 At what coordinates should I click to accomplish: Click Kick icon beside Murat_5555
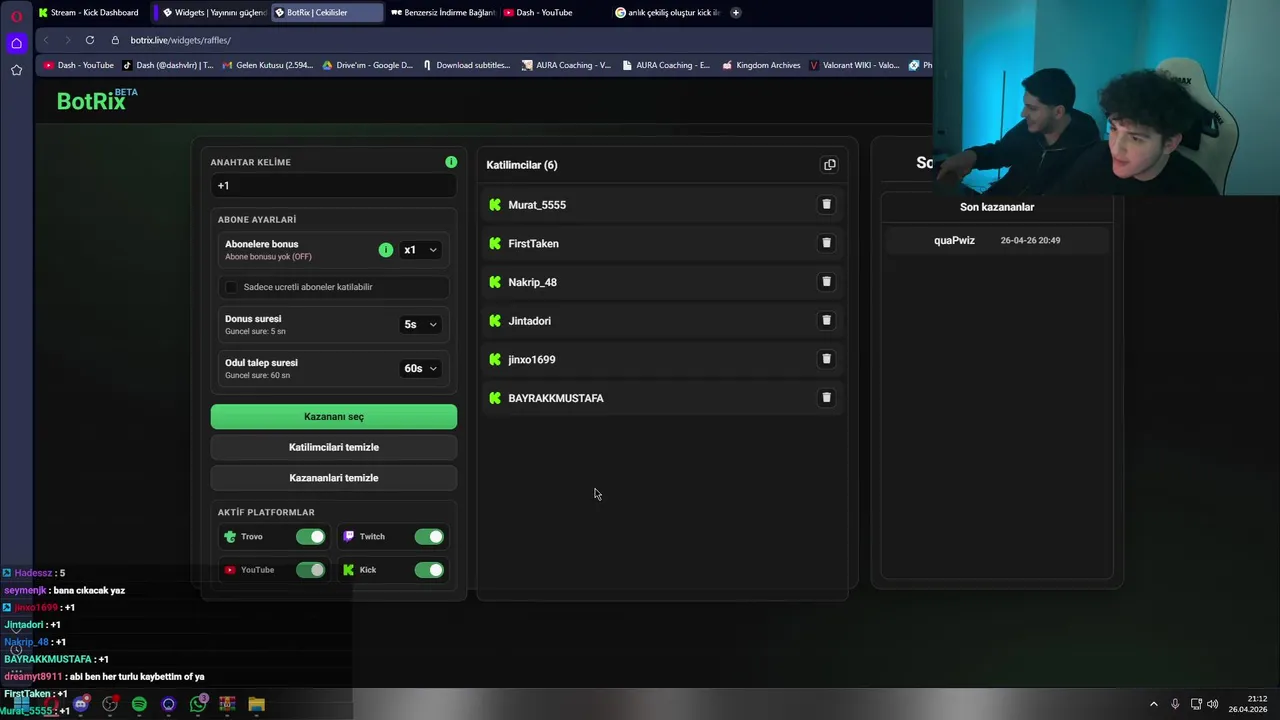click(495, 205)
